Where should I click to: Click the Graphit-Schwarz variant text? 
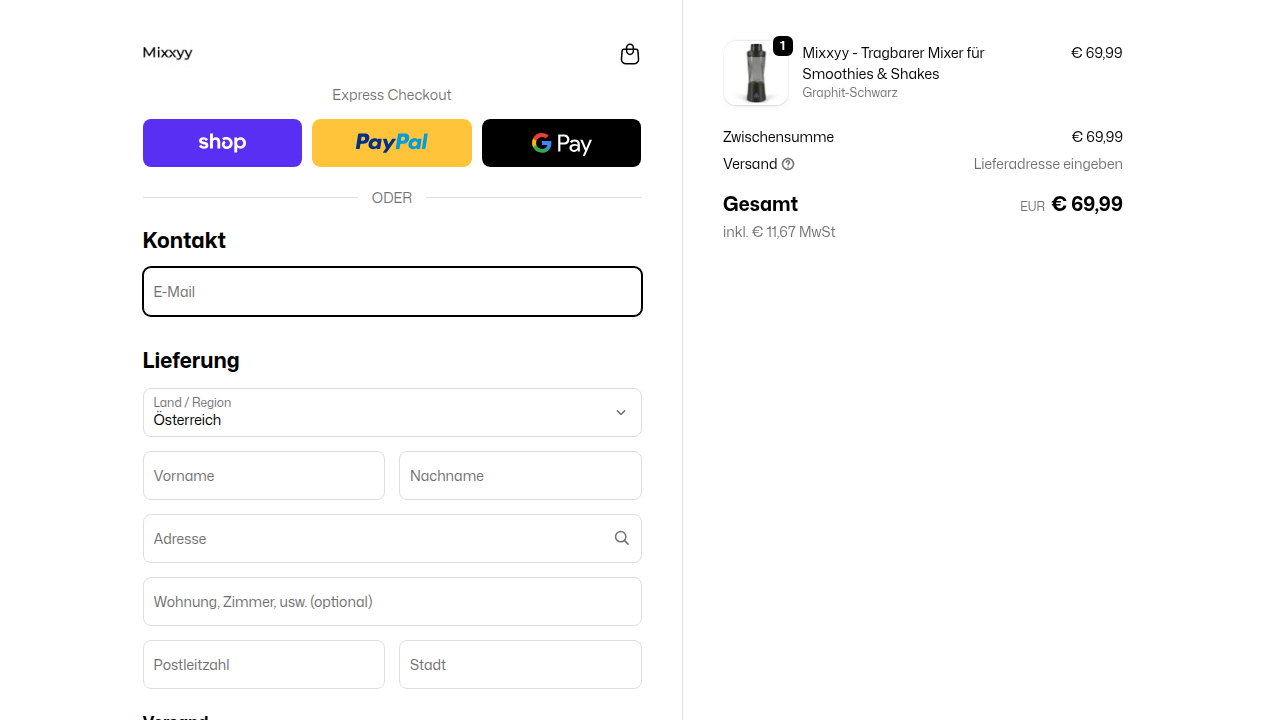[x=850, y=93]
